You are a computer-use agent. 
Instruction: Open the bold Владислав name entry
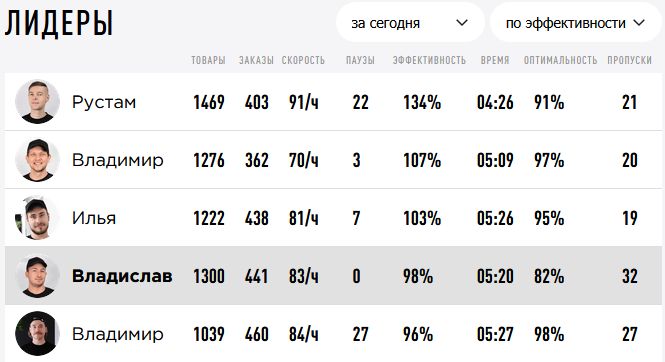click(122, 276)
